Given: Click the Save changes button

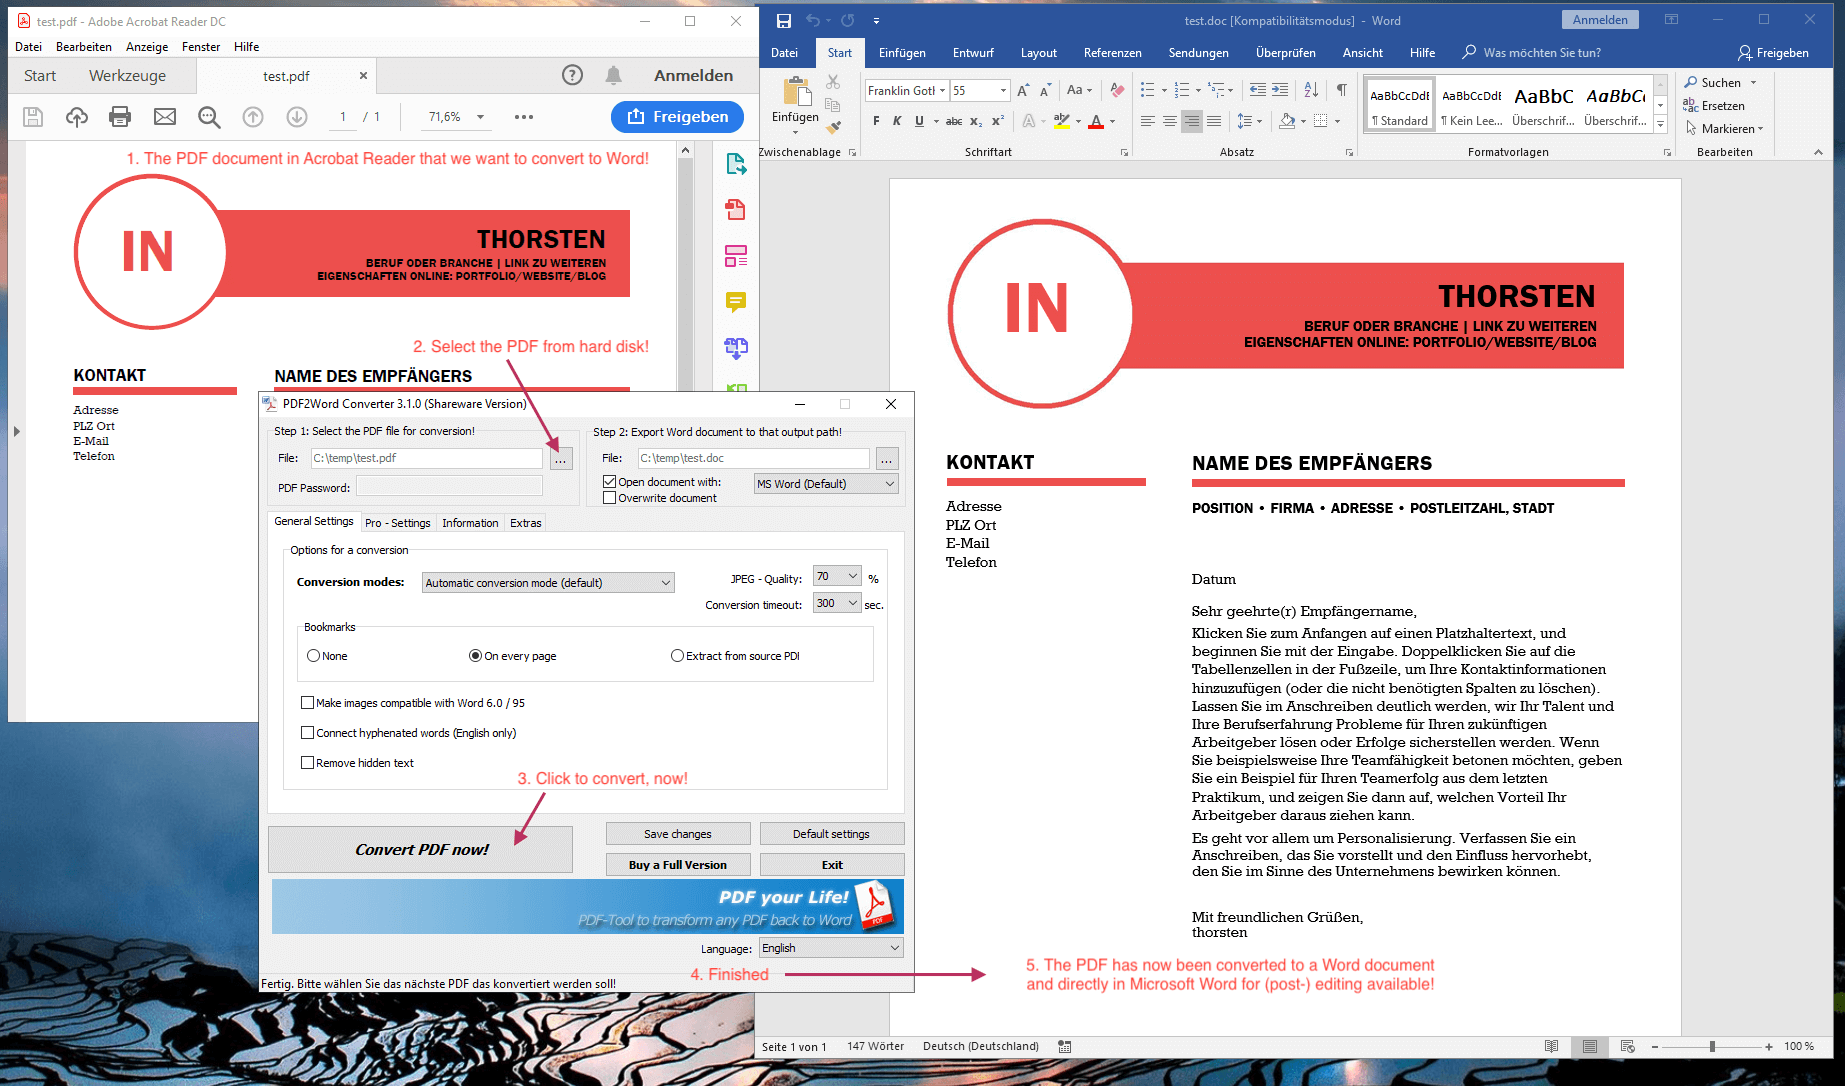Looking at the screenshot, I should [x=678, y=834].
